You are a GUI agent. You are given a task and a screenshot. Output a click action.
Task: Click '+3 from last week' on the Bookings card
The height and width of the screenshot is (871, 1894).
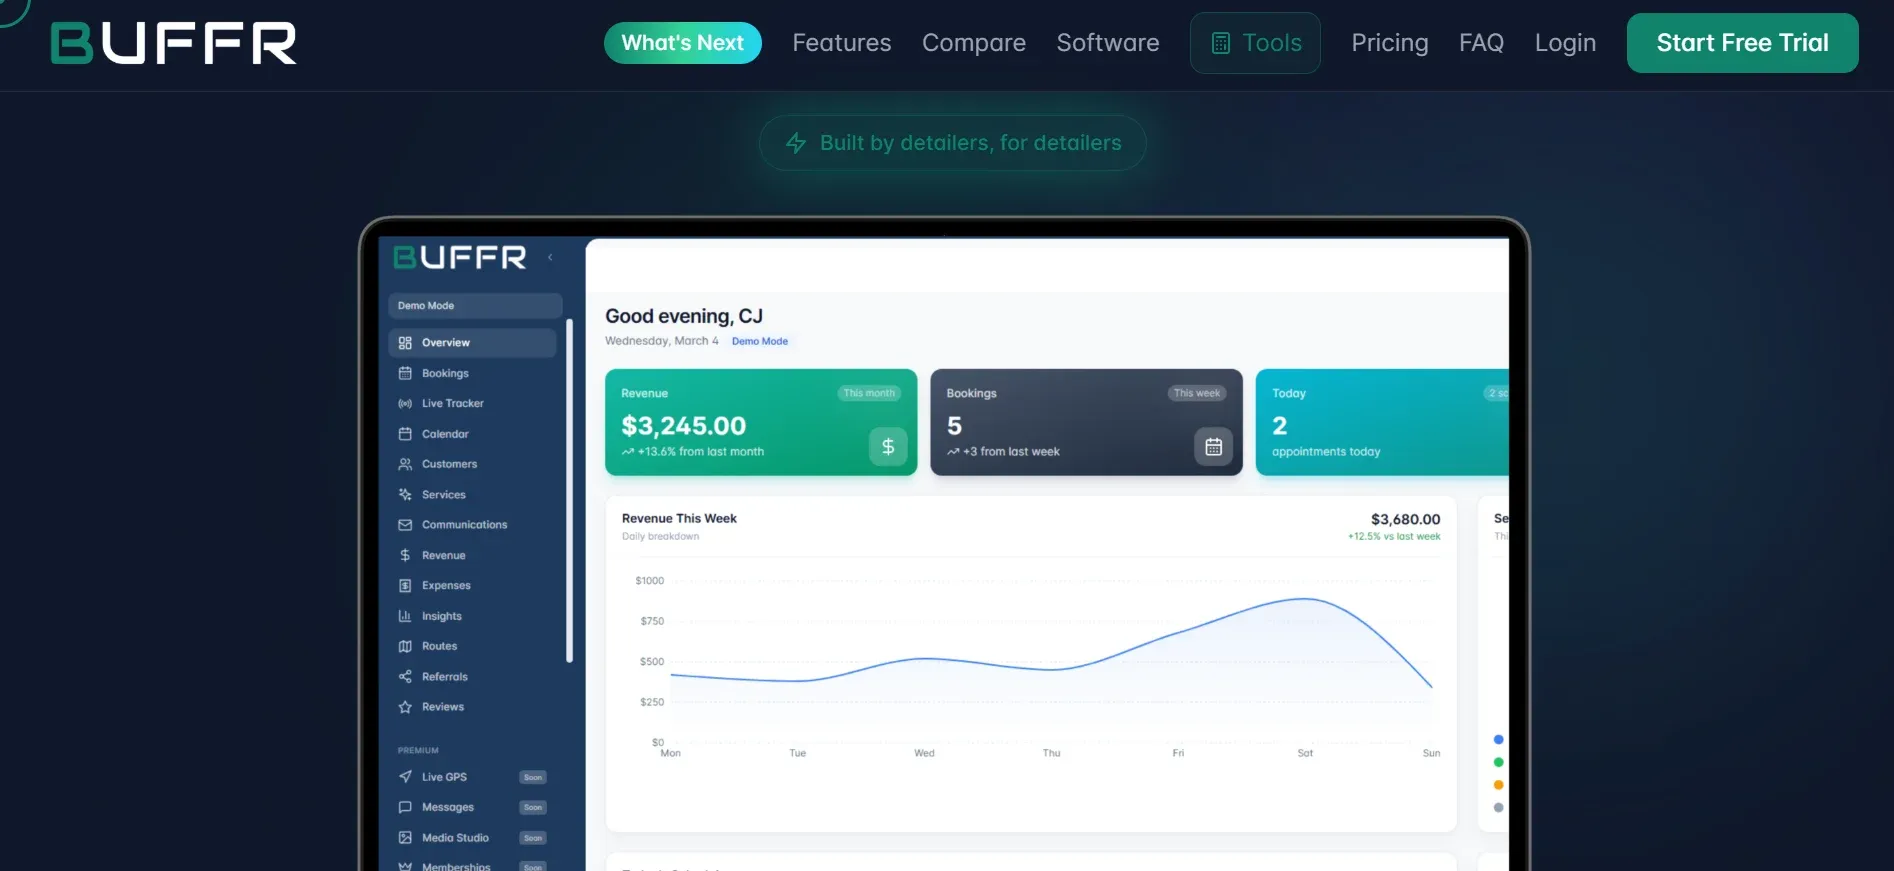(1011, 452)
